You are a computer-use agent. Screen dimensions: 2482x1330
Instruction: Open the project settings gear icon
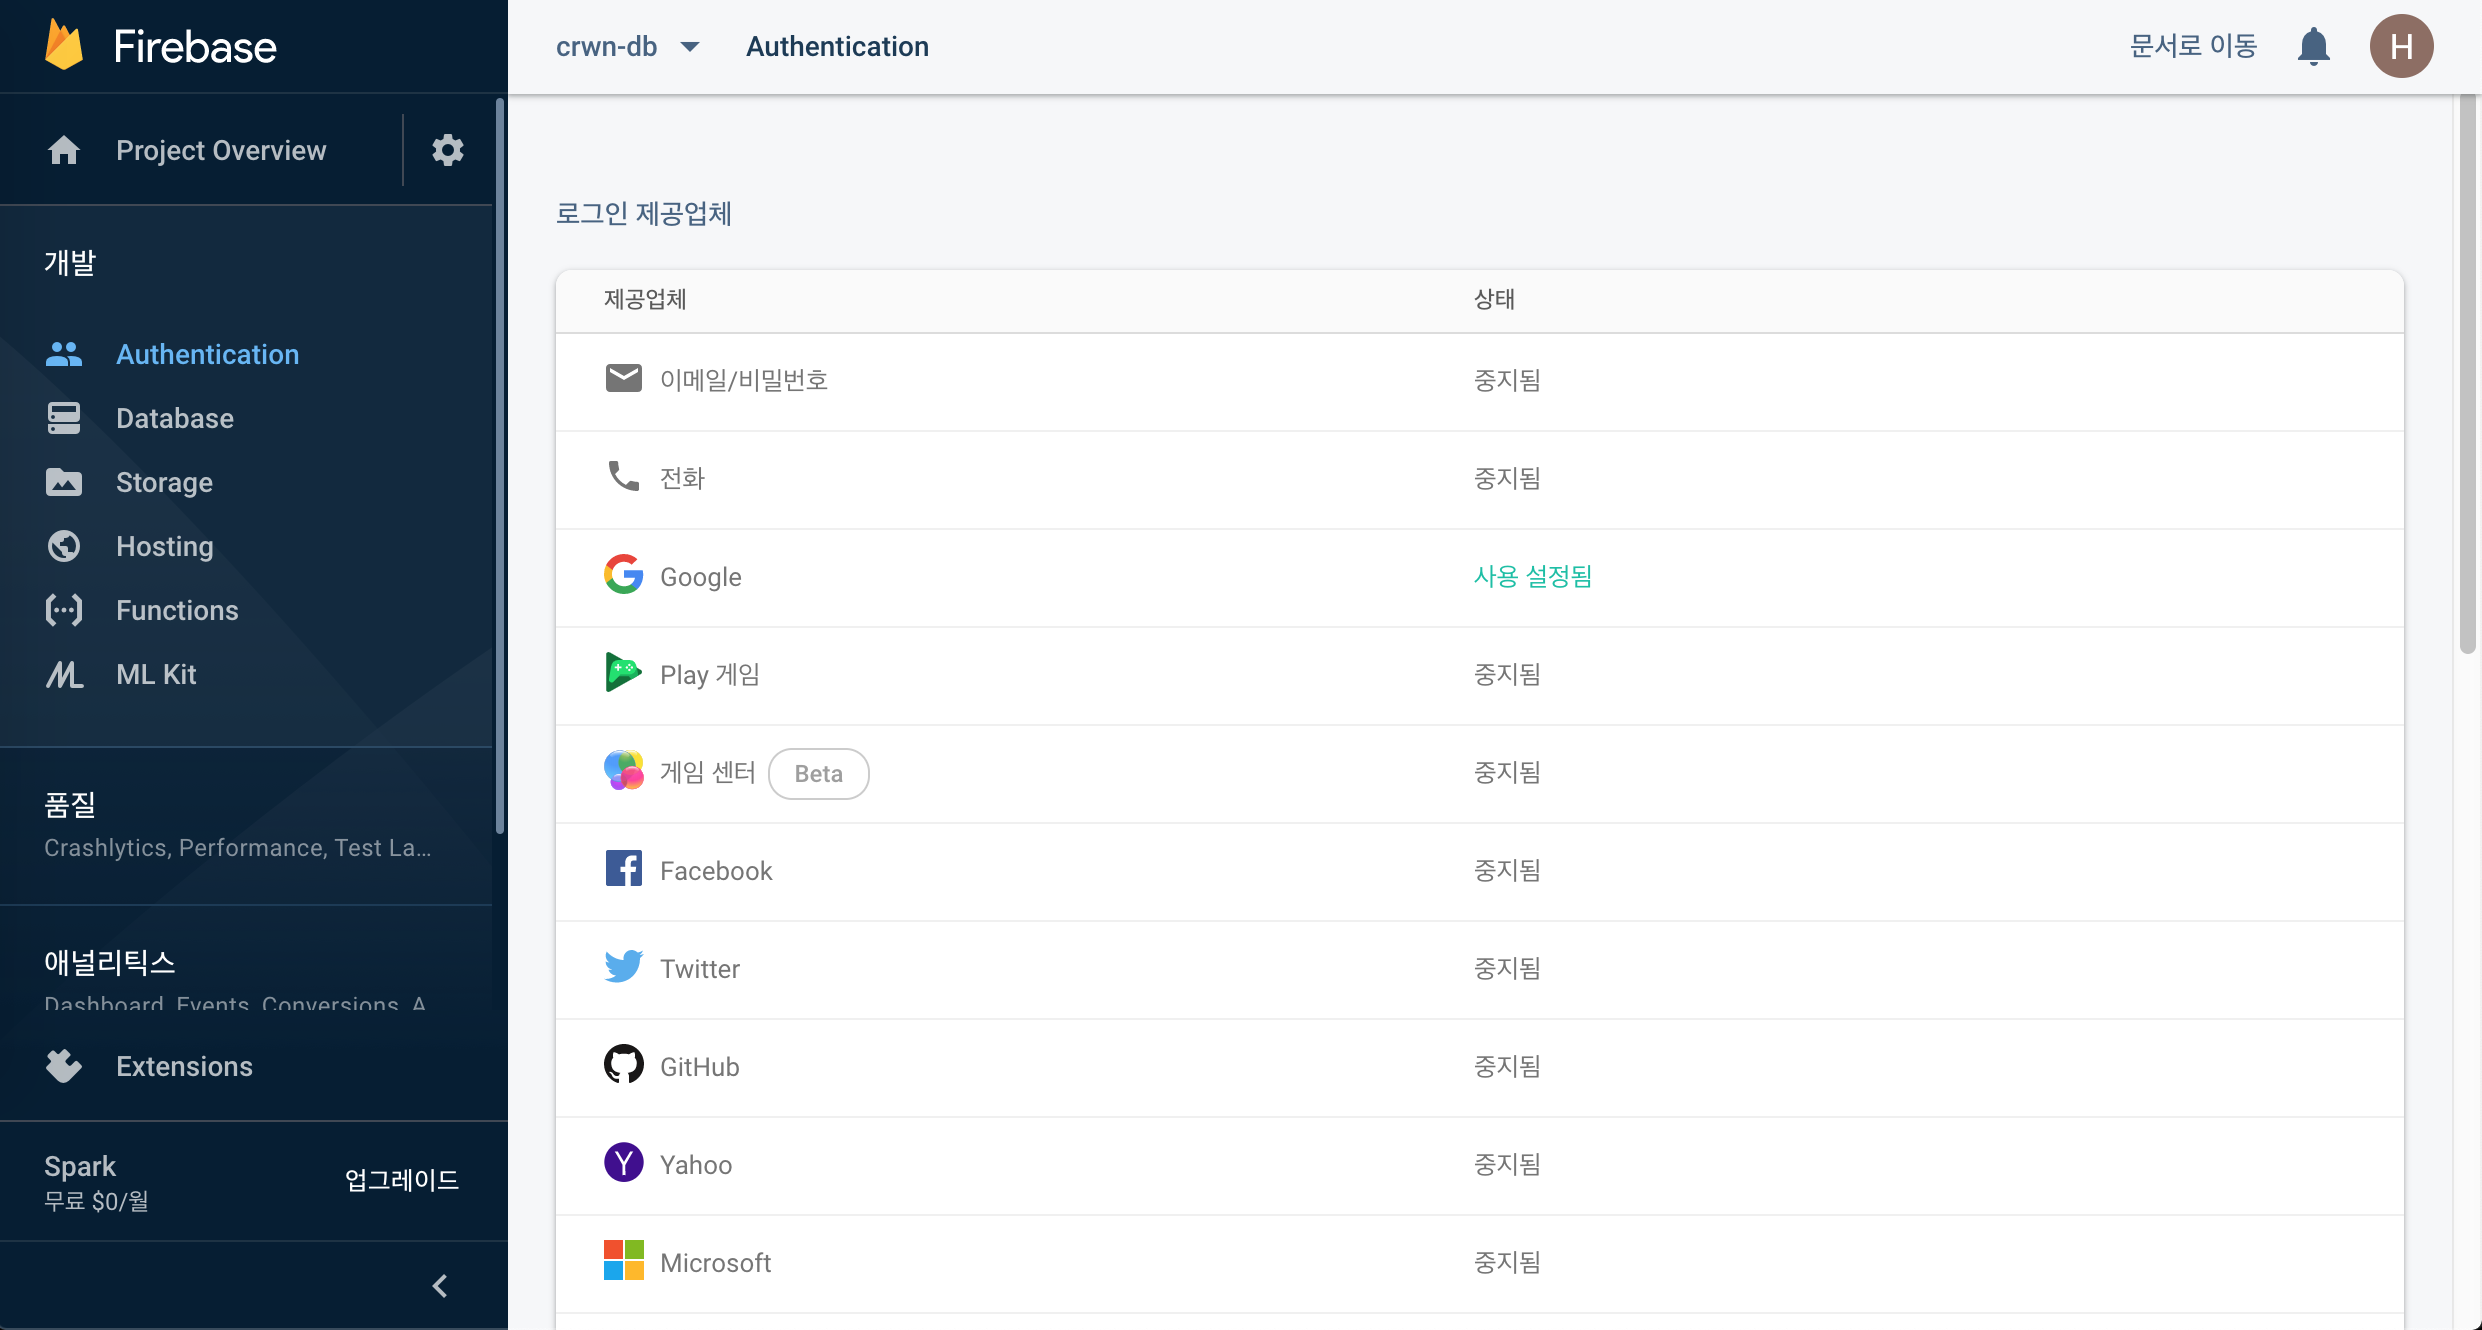[447, 150]
